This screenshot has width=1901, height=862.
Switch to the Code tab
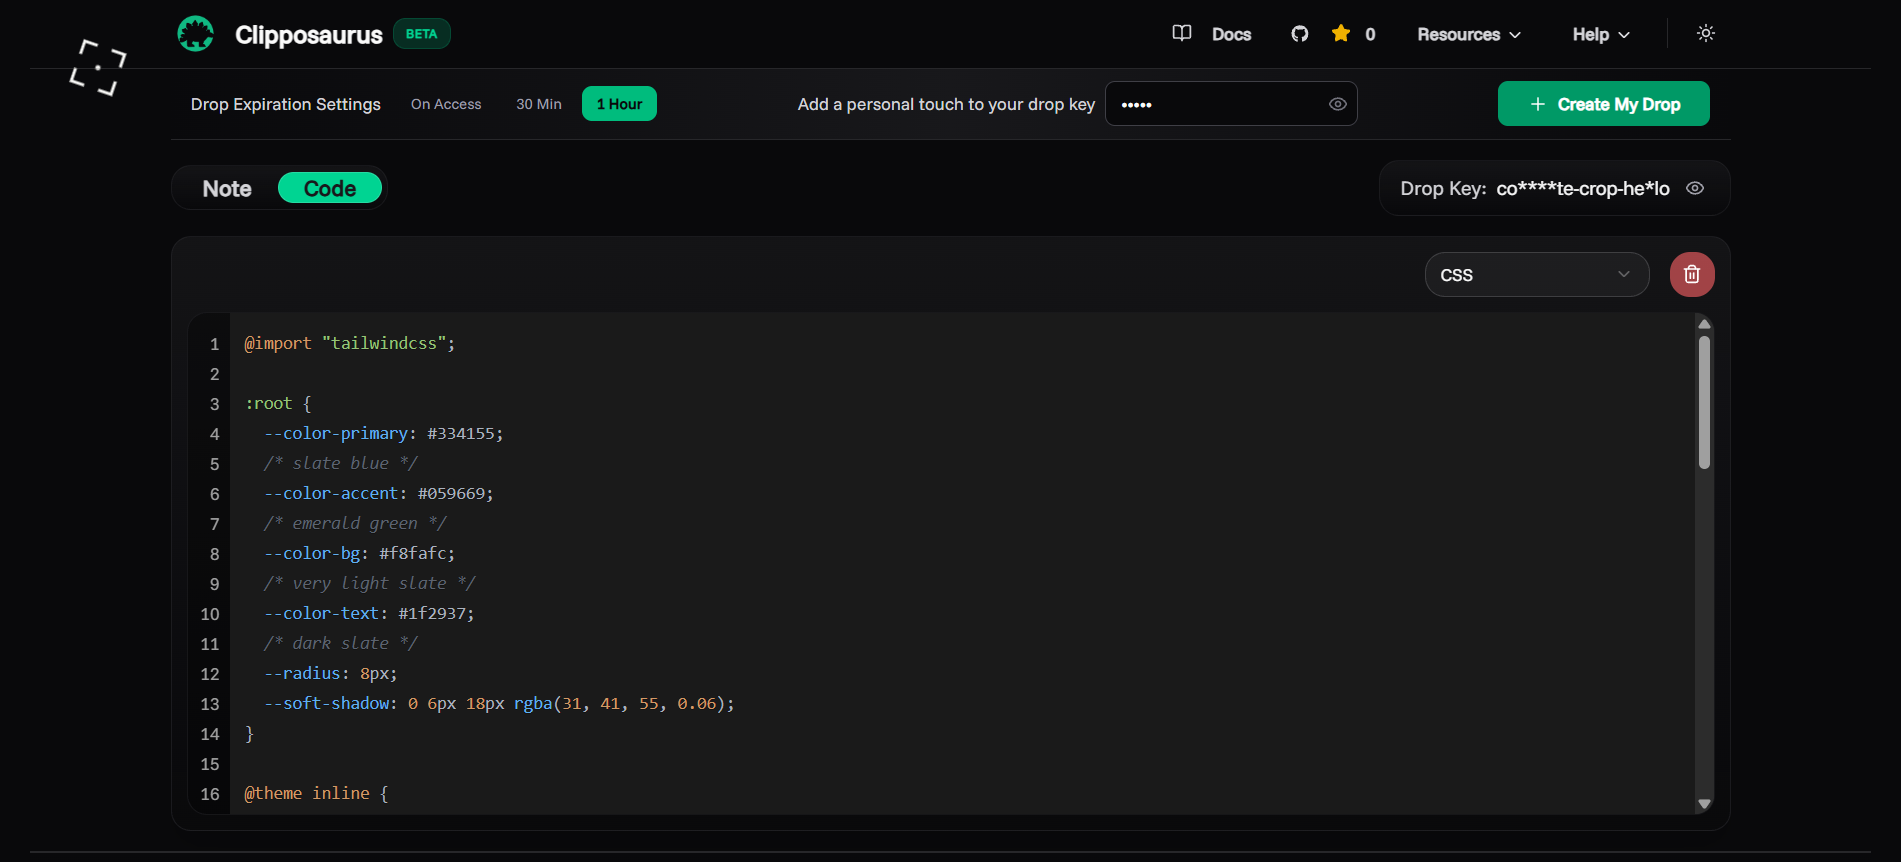pos(330,189)
